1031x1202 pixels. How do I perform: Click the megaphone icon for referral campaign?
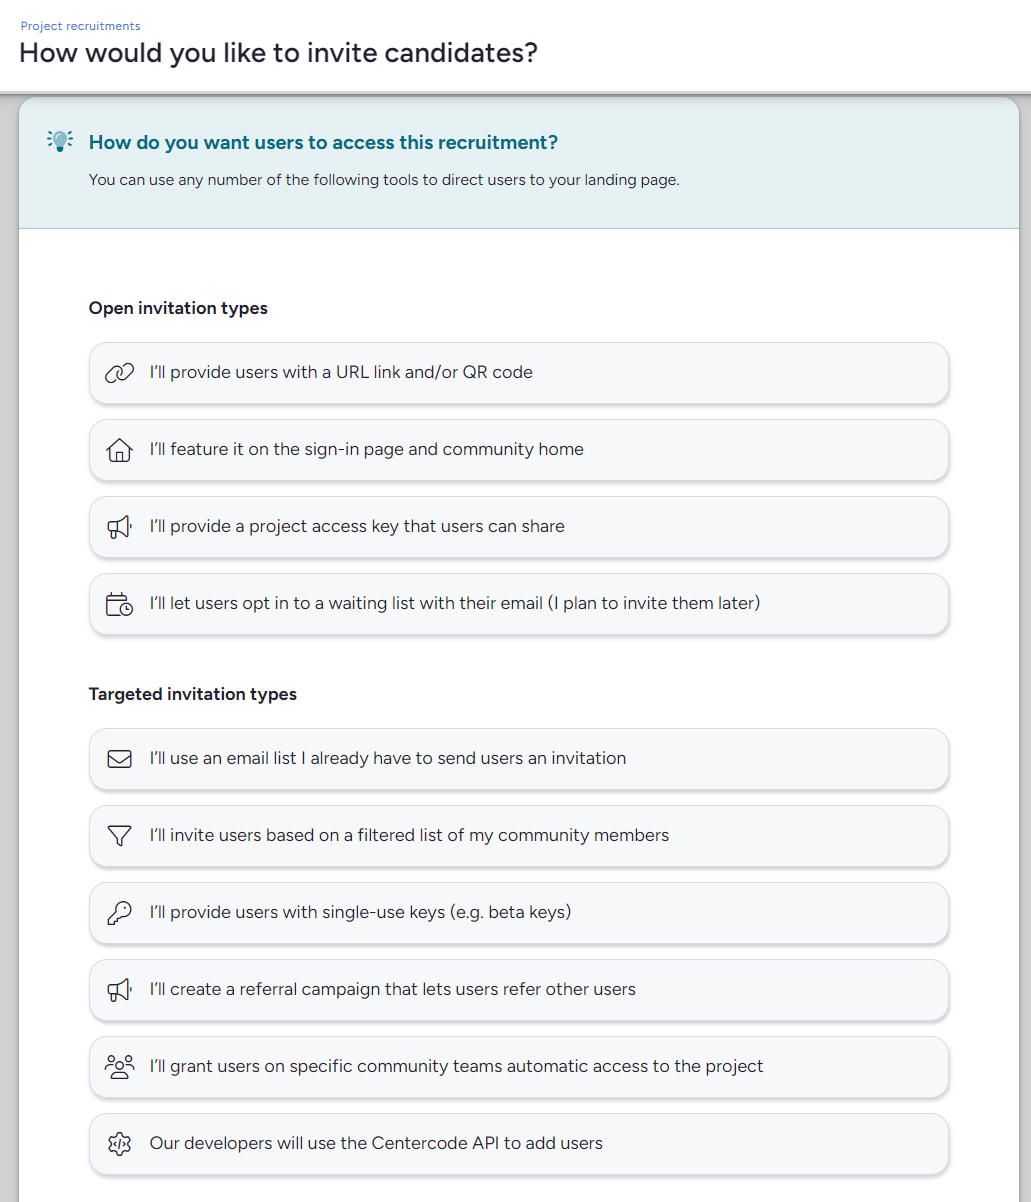(120, 989)
